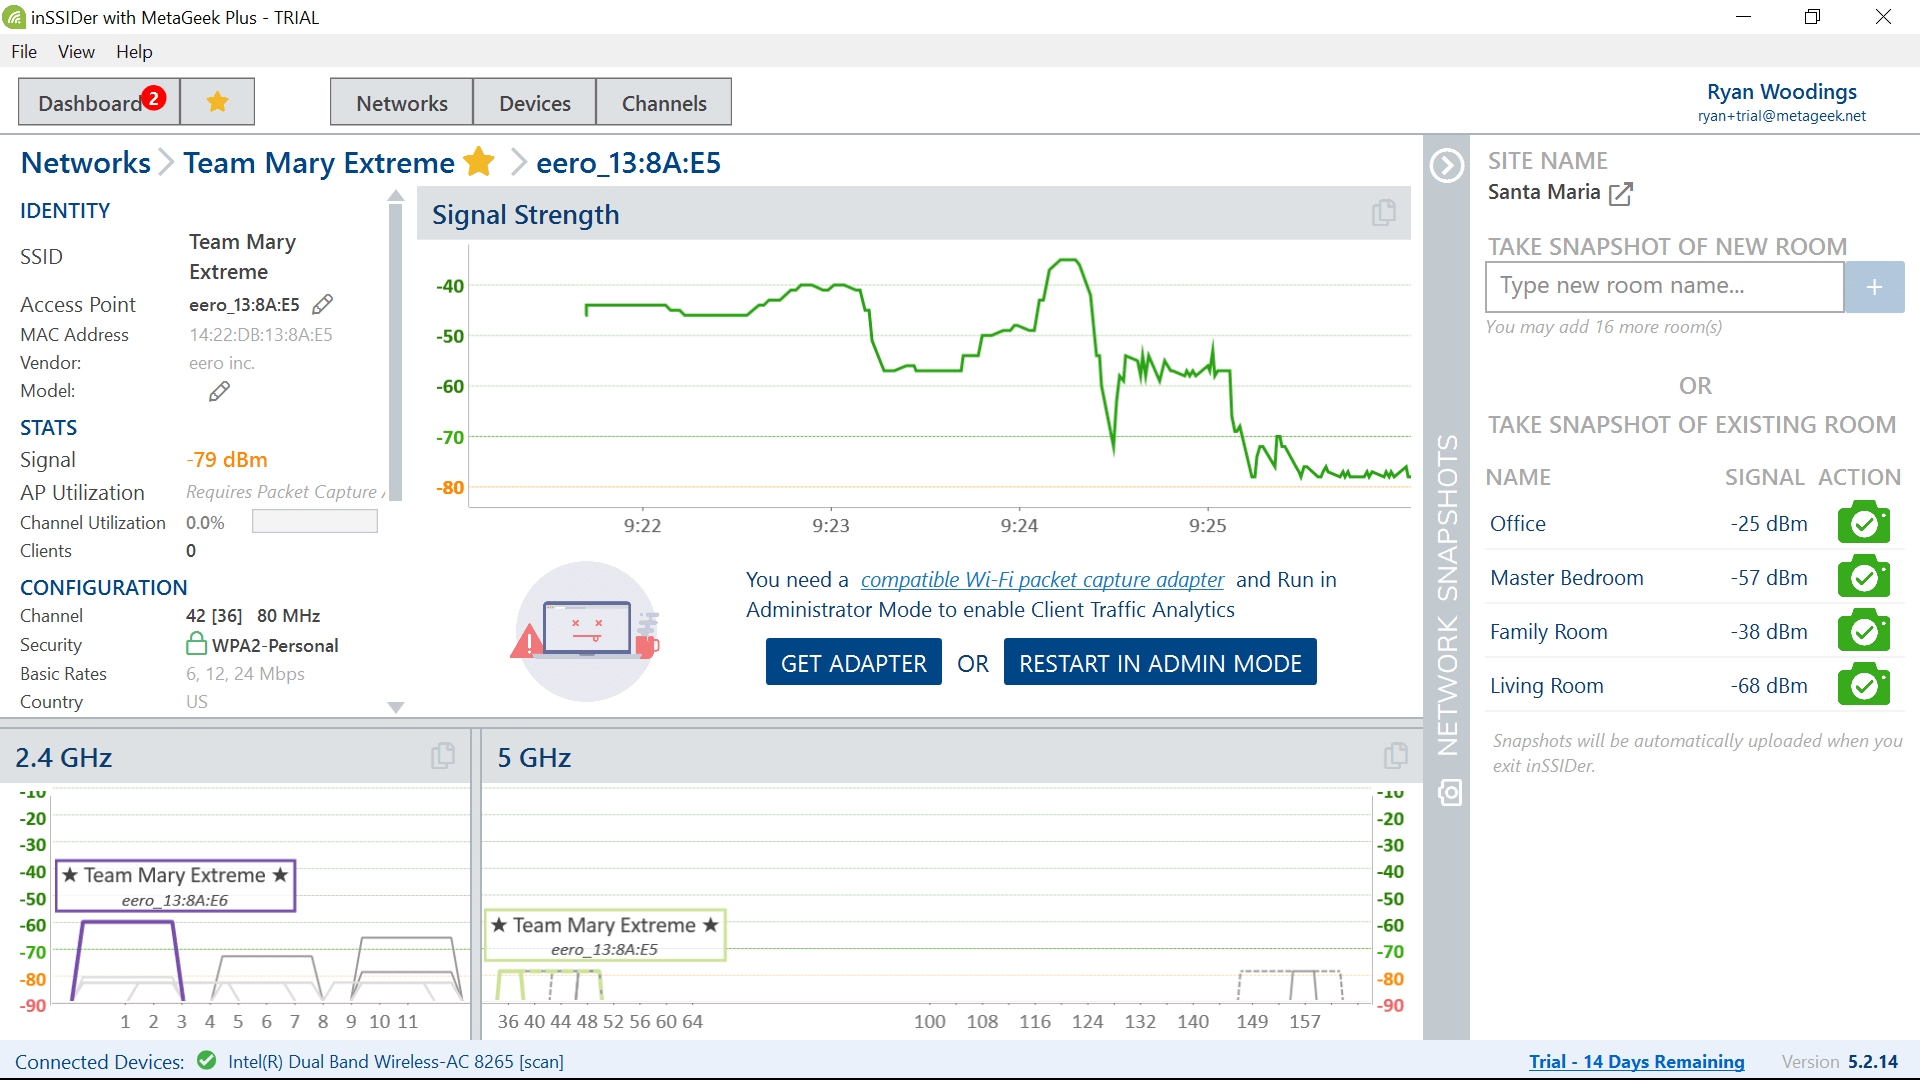
Task: Take snapshot for Master Bedroom
Action: 1864,577
